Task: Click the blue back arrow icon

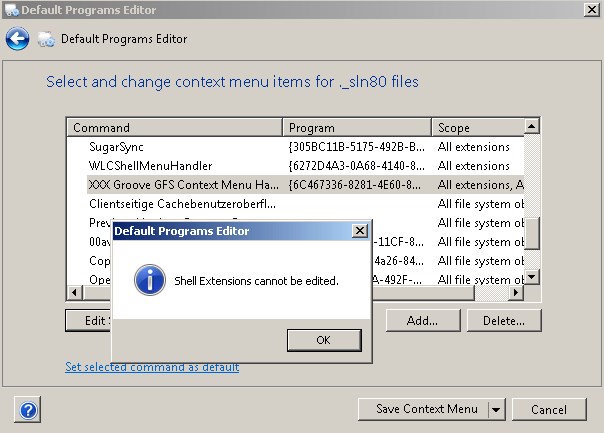Action: click(x=17, y=39)
